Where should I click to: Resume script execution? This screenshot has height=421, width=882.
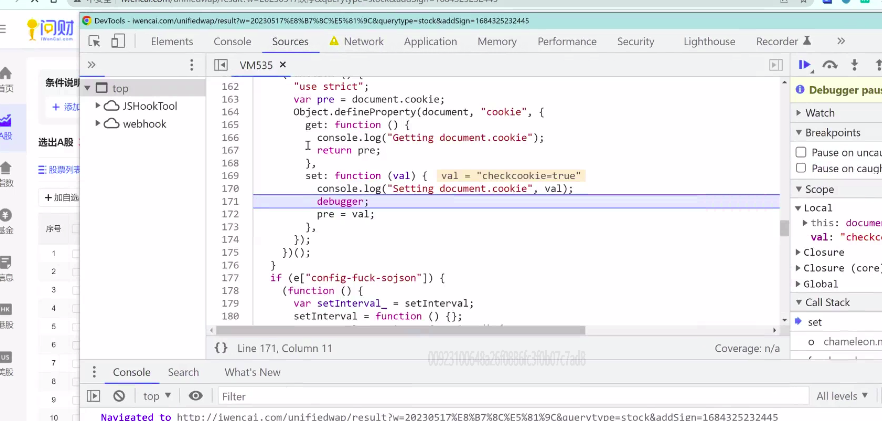point(805,65)
